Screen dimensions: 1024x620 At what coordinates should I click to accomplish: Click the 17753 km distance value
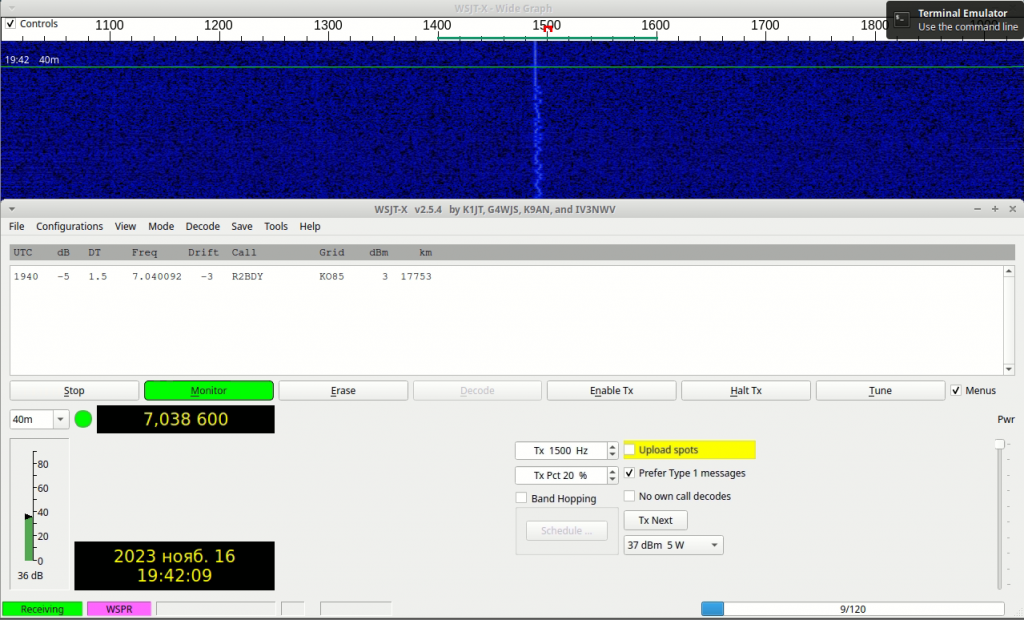[x=416, y=276]
